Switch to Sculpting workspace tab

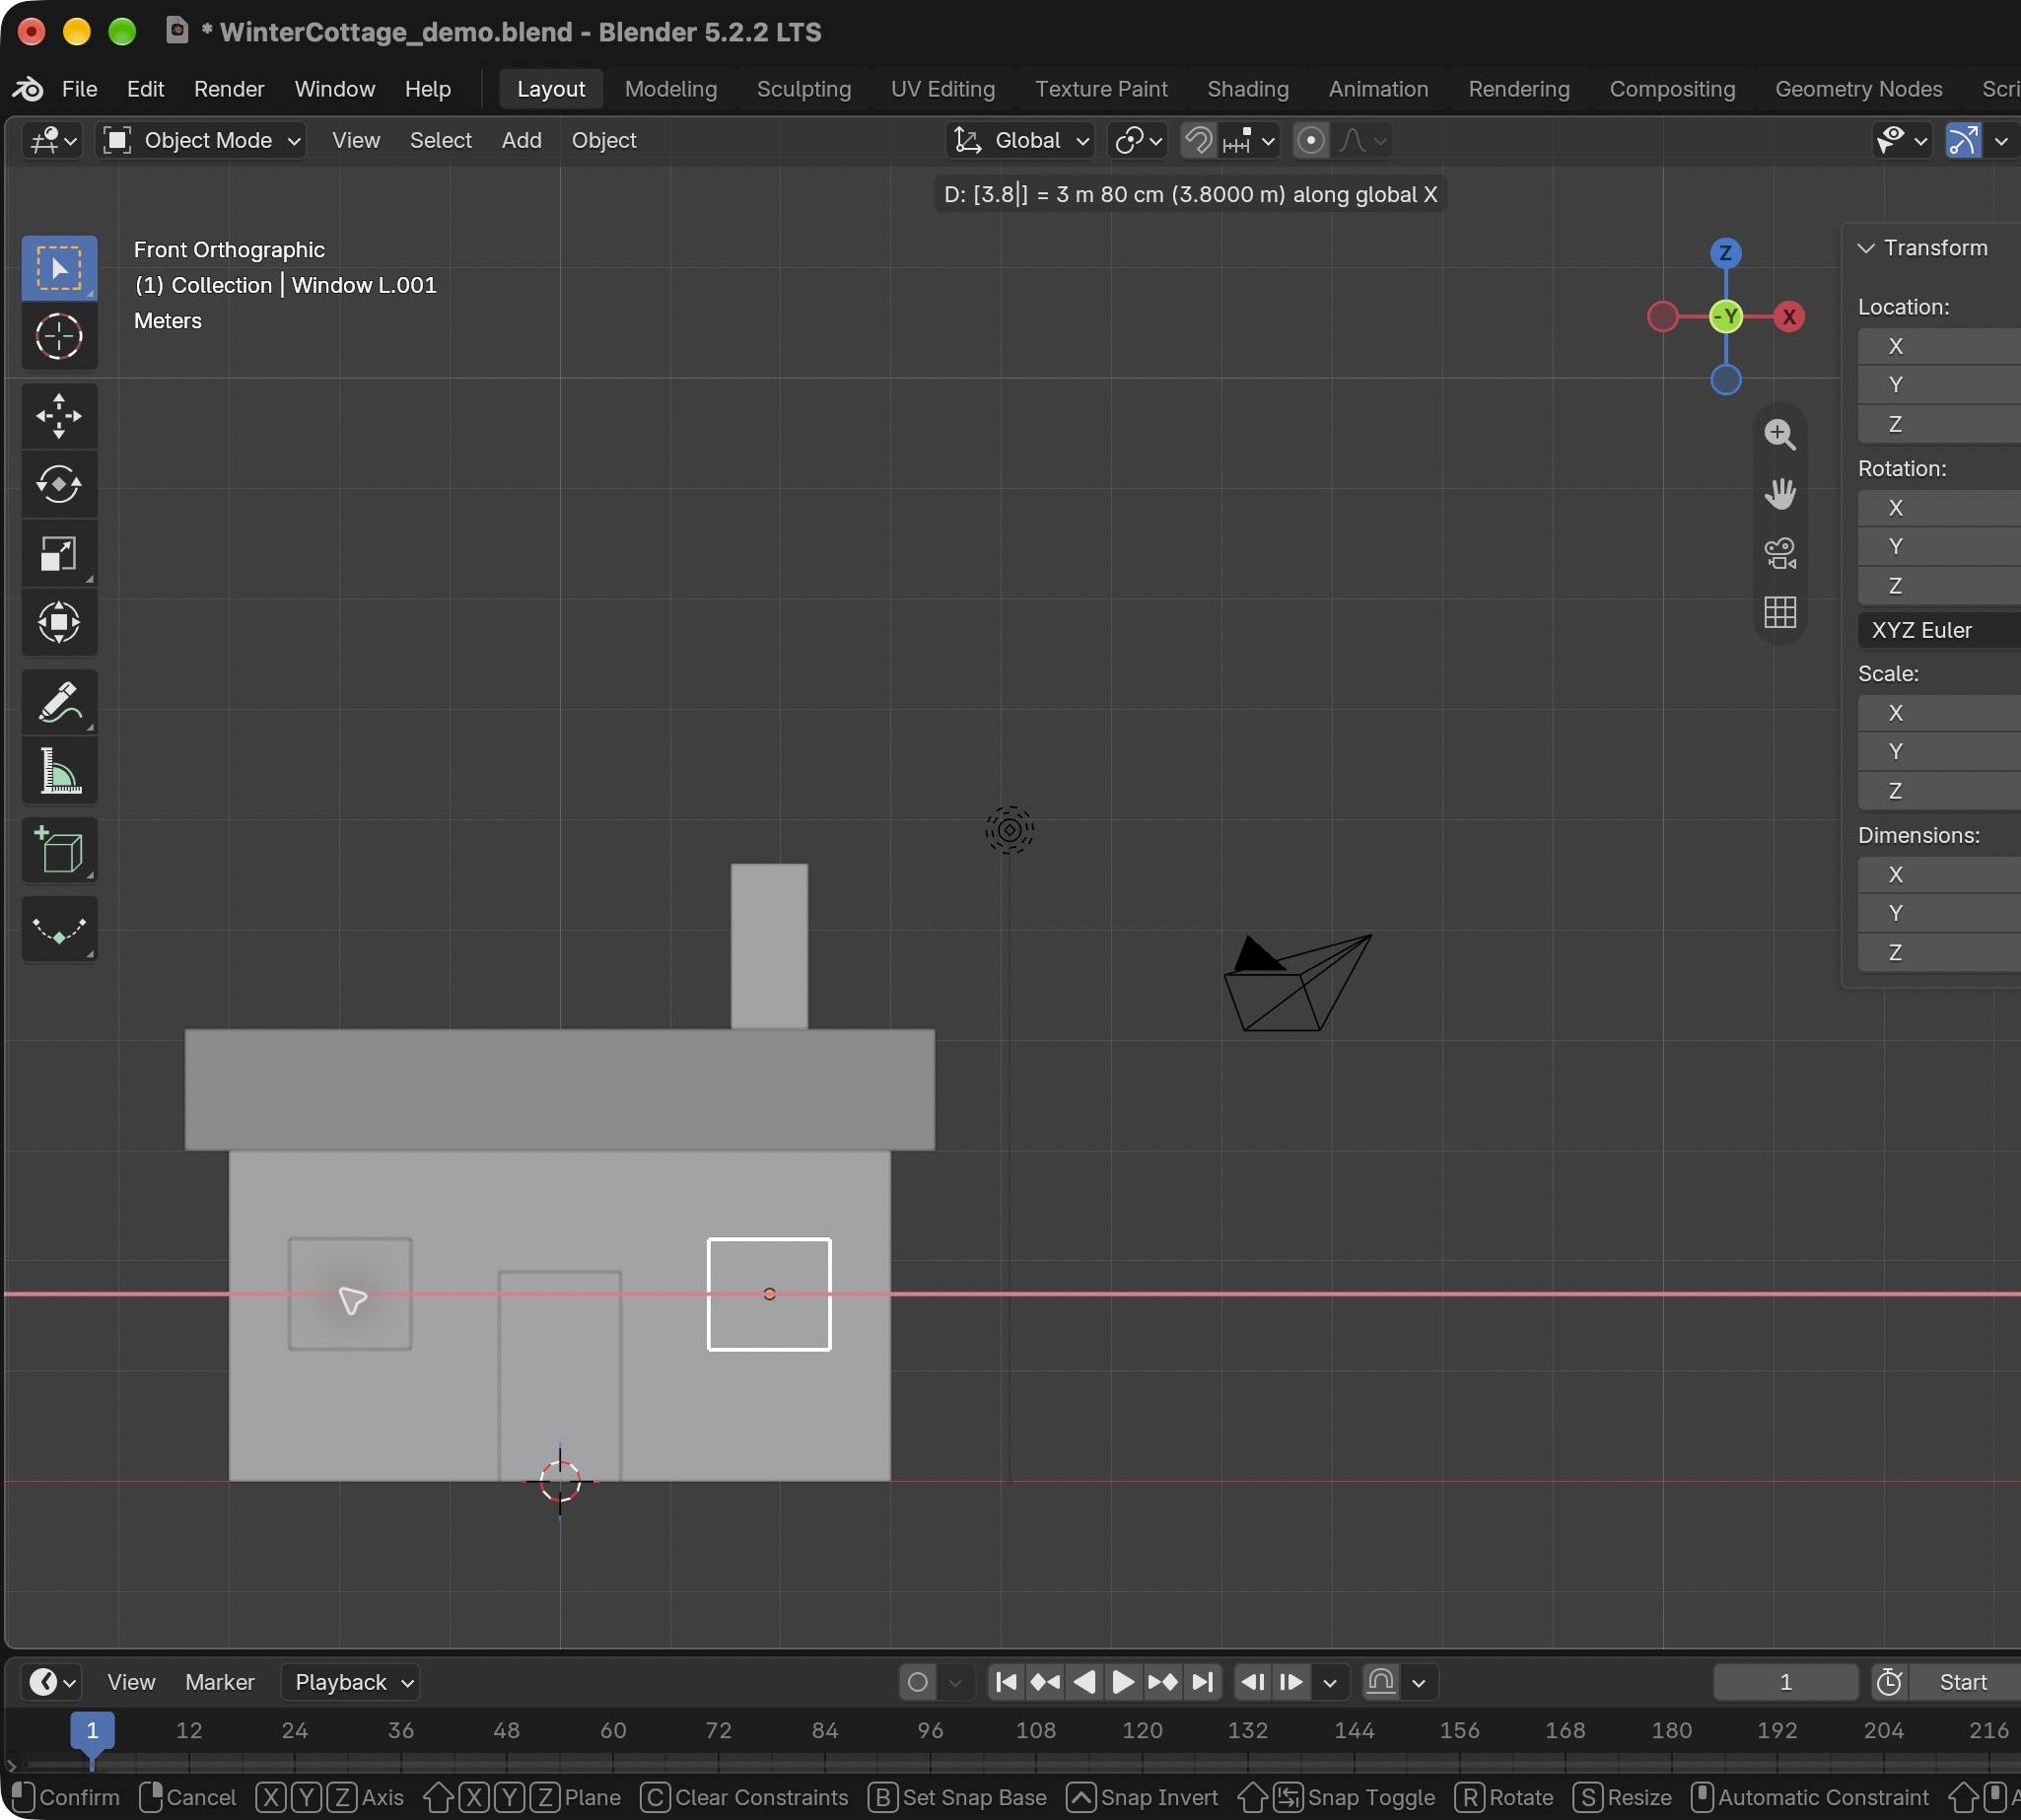804,89
